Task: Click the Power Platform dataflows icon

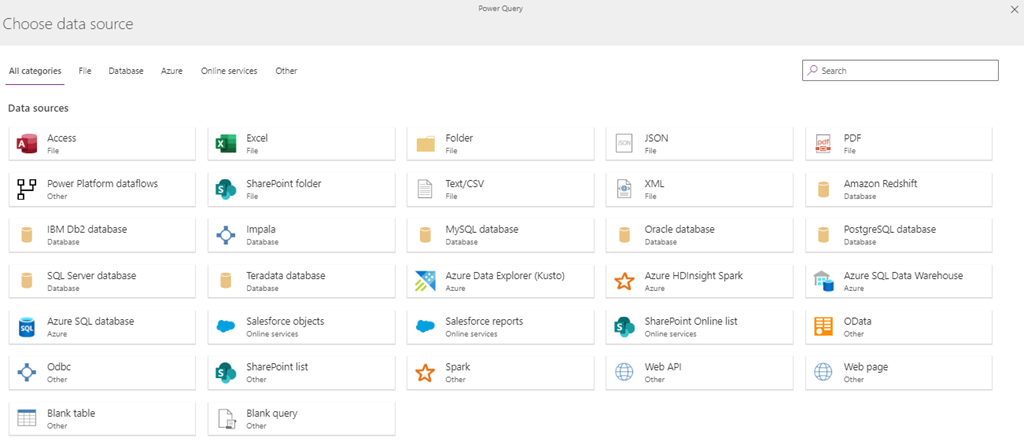Action: click(27, 190)
